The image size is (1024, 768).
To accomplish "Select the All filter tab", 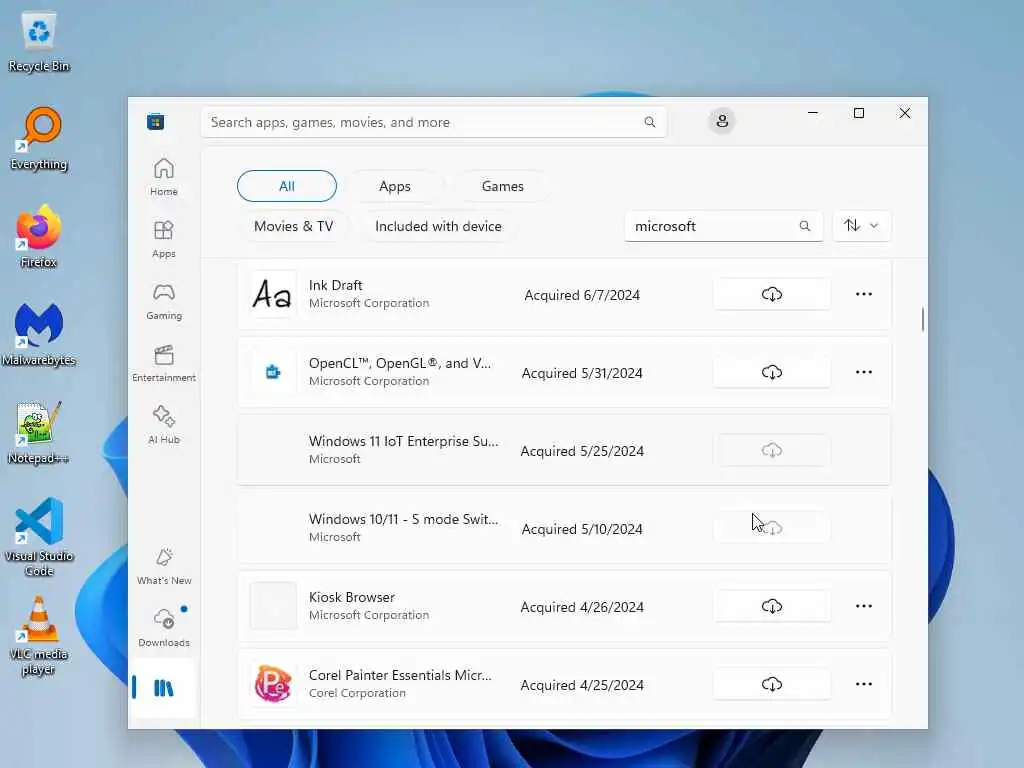I will pyautogui.click(x=287, y=186).
